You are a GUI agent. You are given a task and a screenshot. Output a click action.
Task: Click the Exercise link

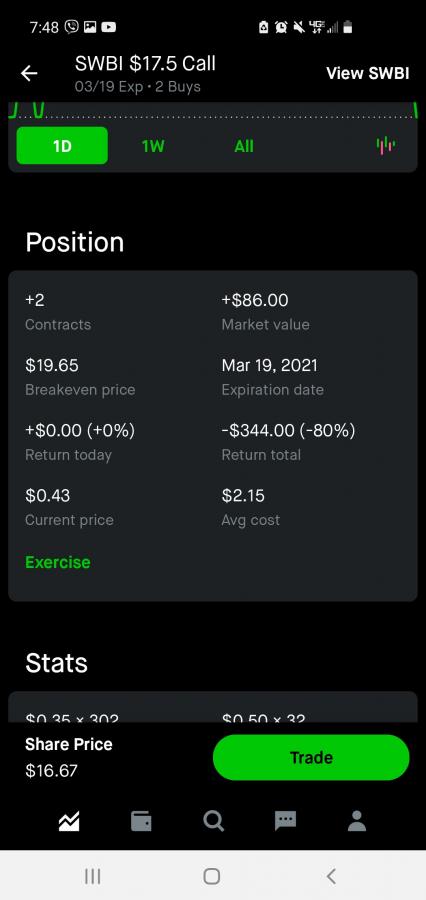(x=57, y=562)
